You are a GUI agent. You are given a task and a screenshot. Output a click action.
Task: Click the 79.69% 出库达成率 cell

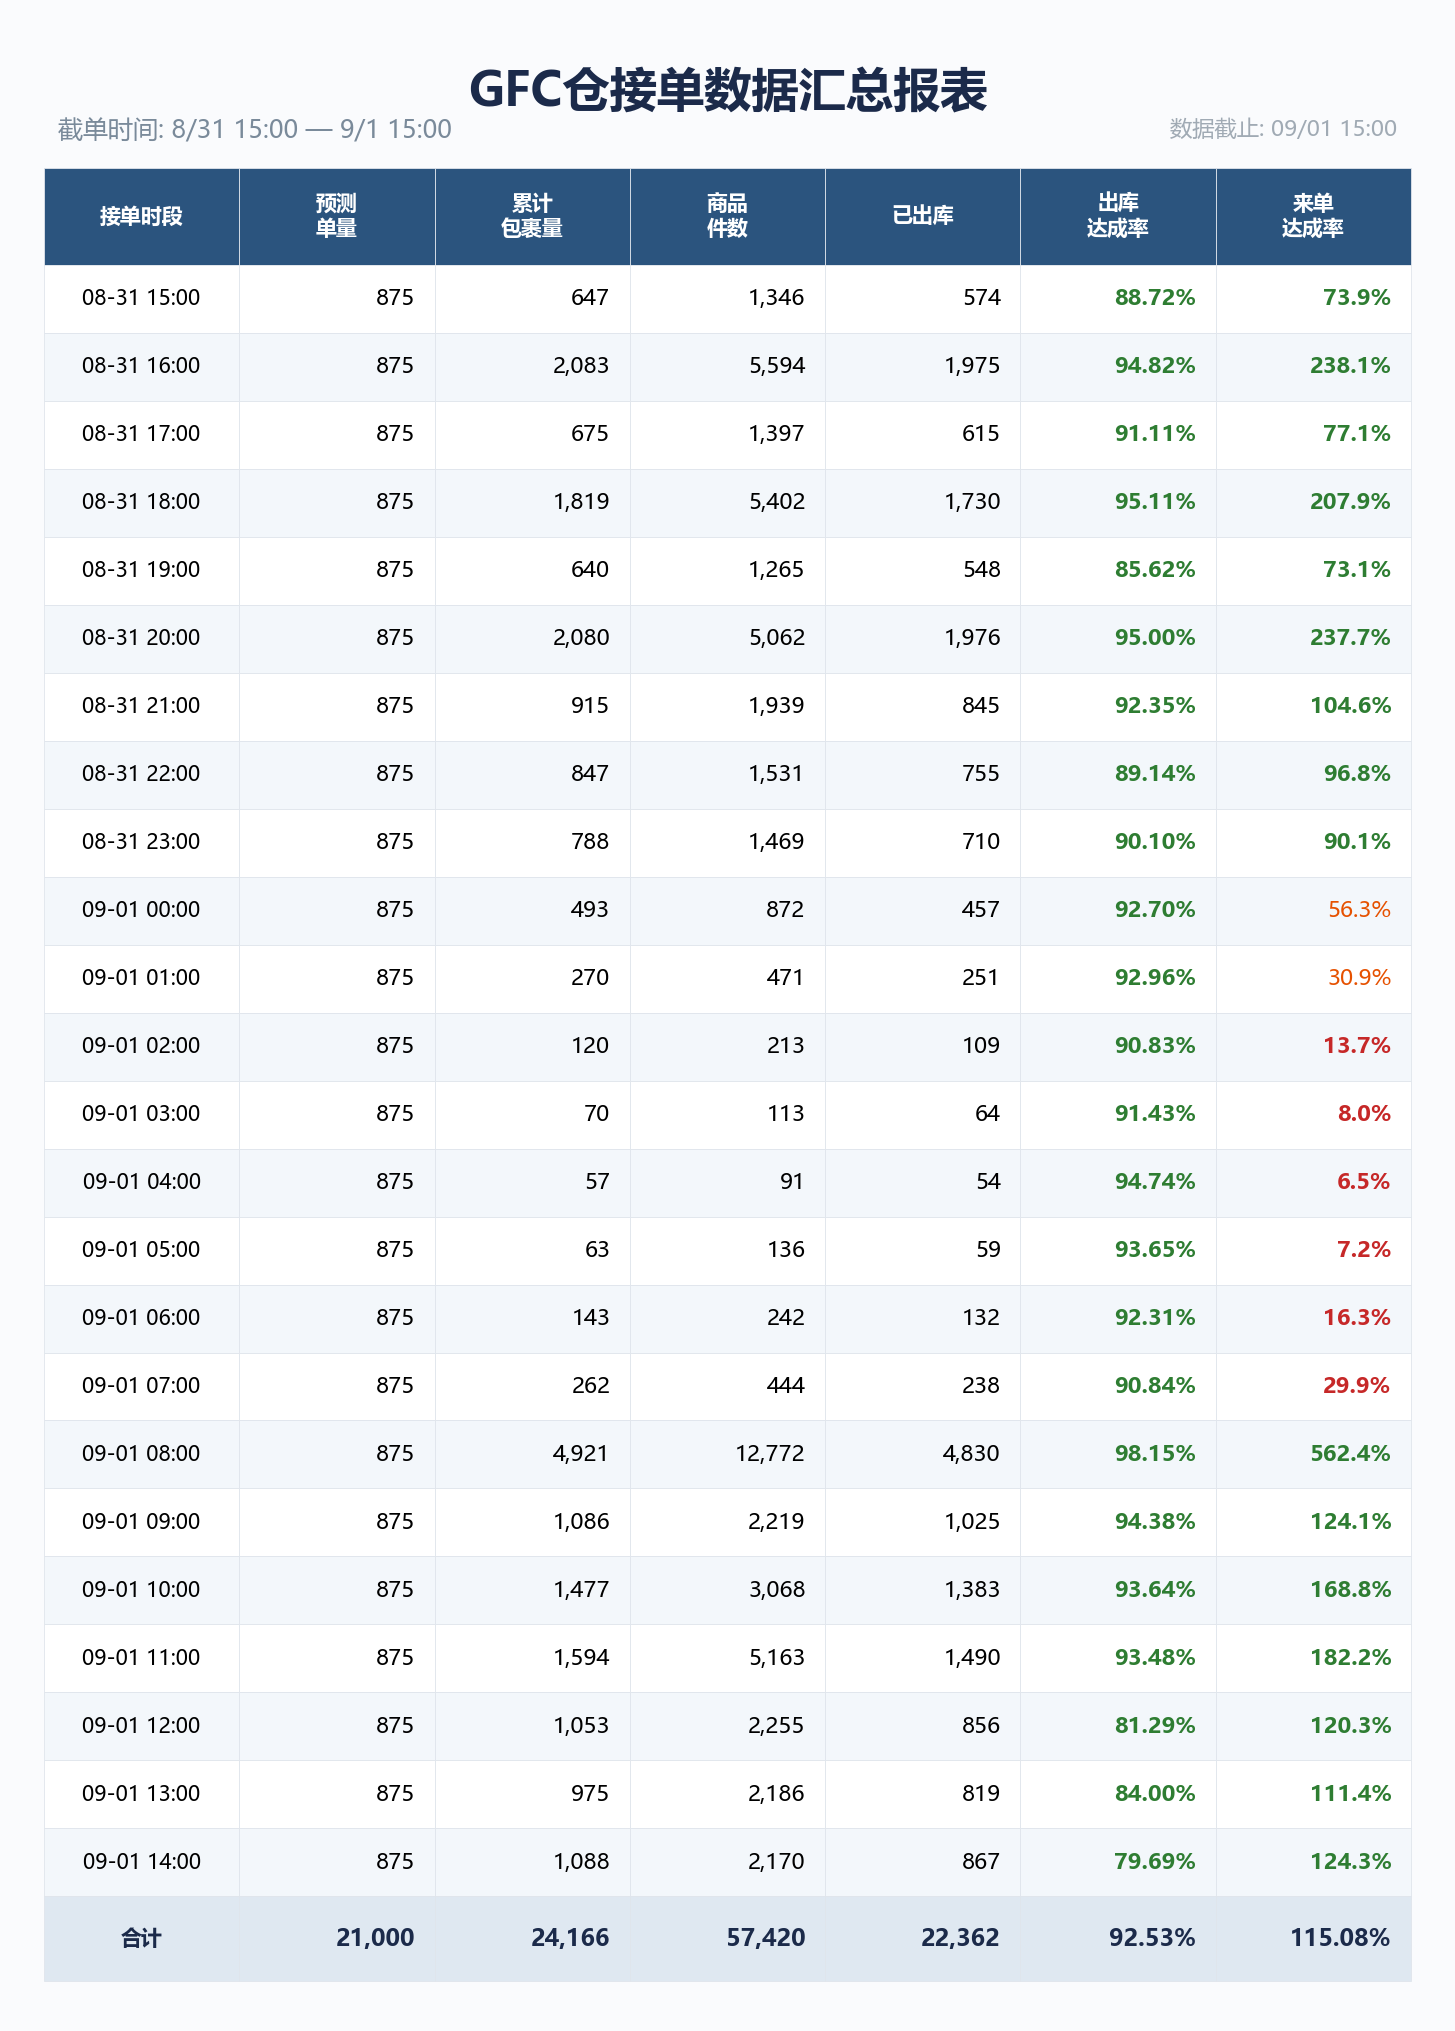[1155, 1862]
